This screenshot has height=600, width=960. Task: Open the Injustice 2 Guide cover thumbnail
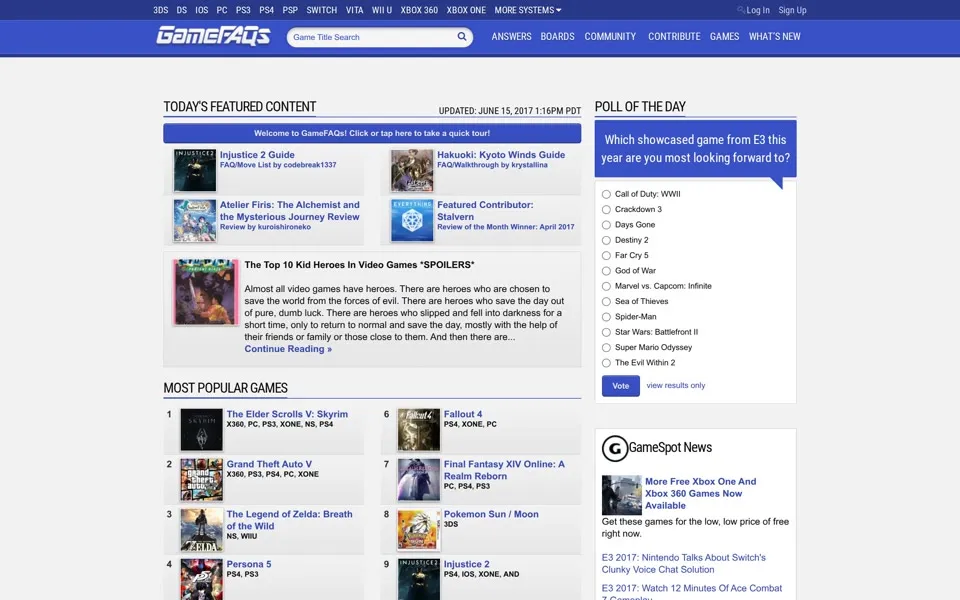tap(195, 170)
